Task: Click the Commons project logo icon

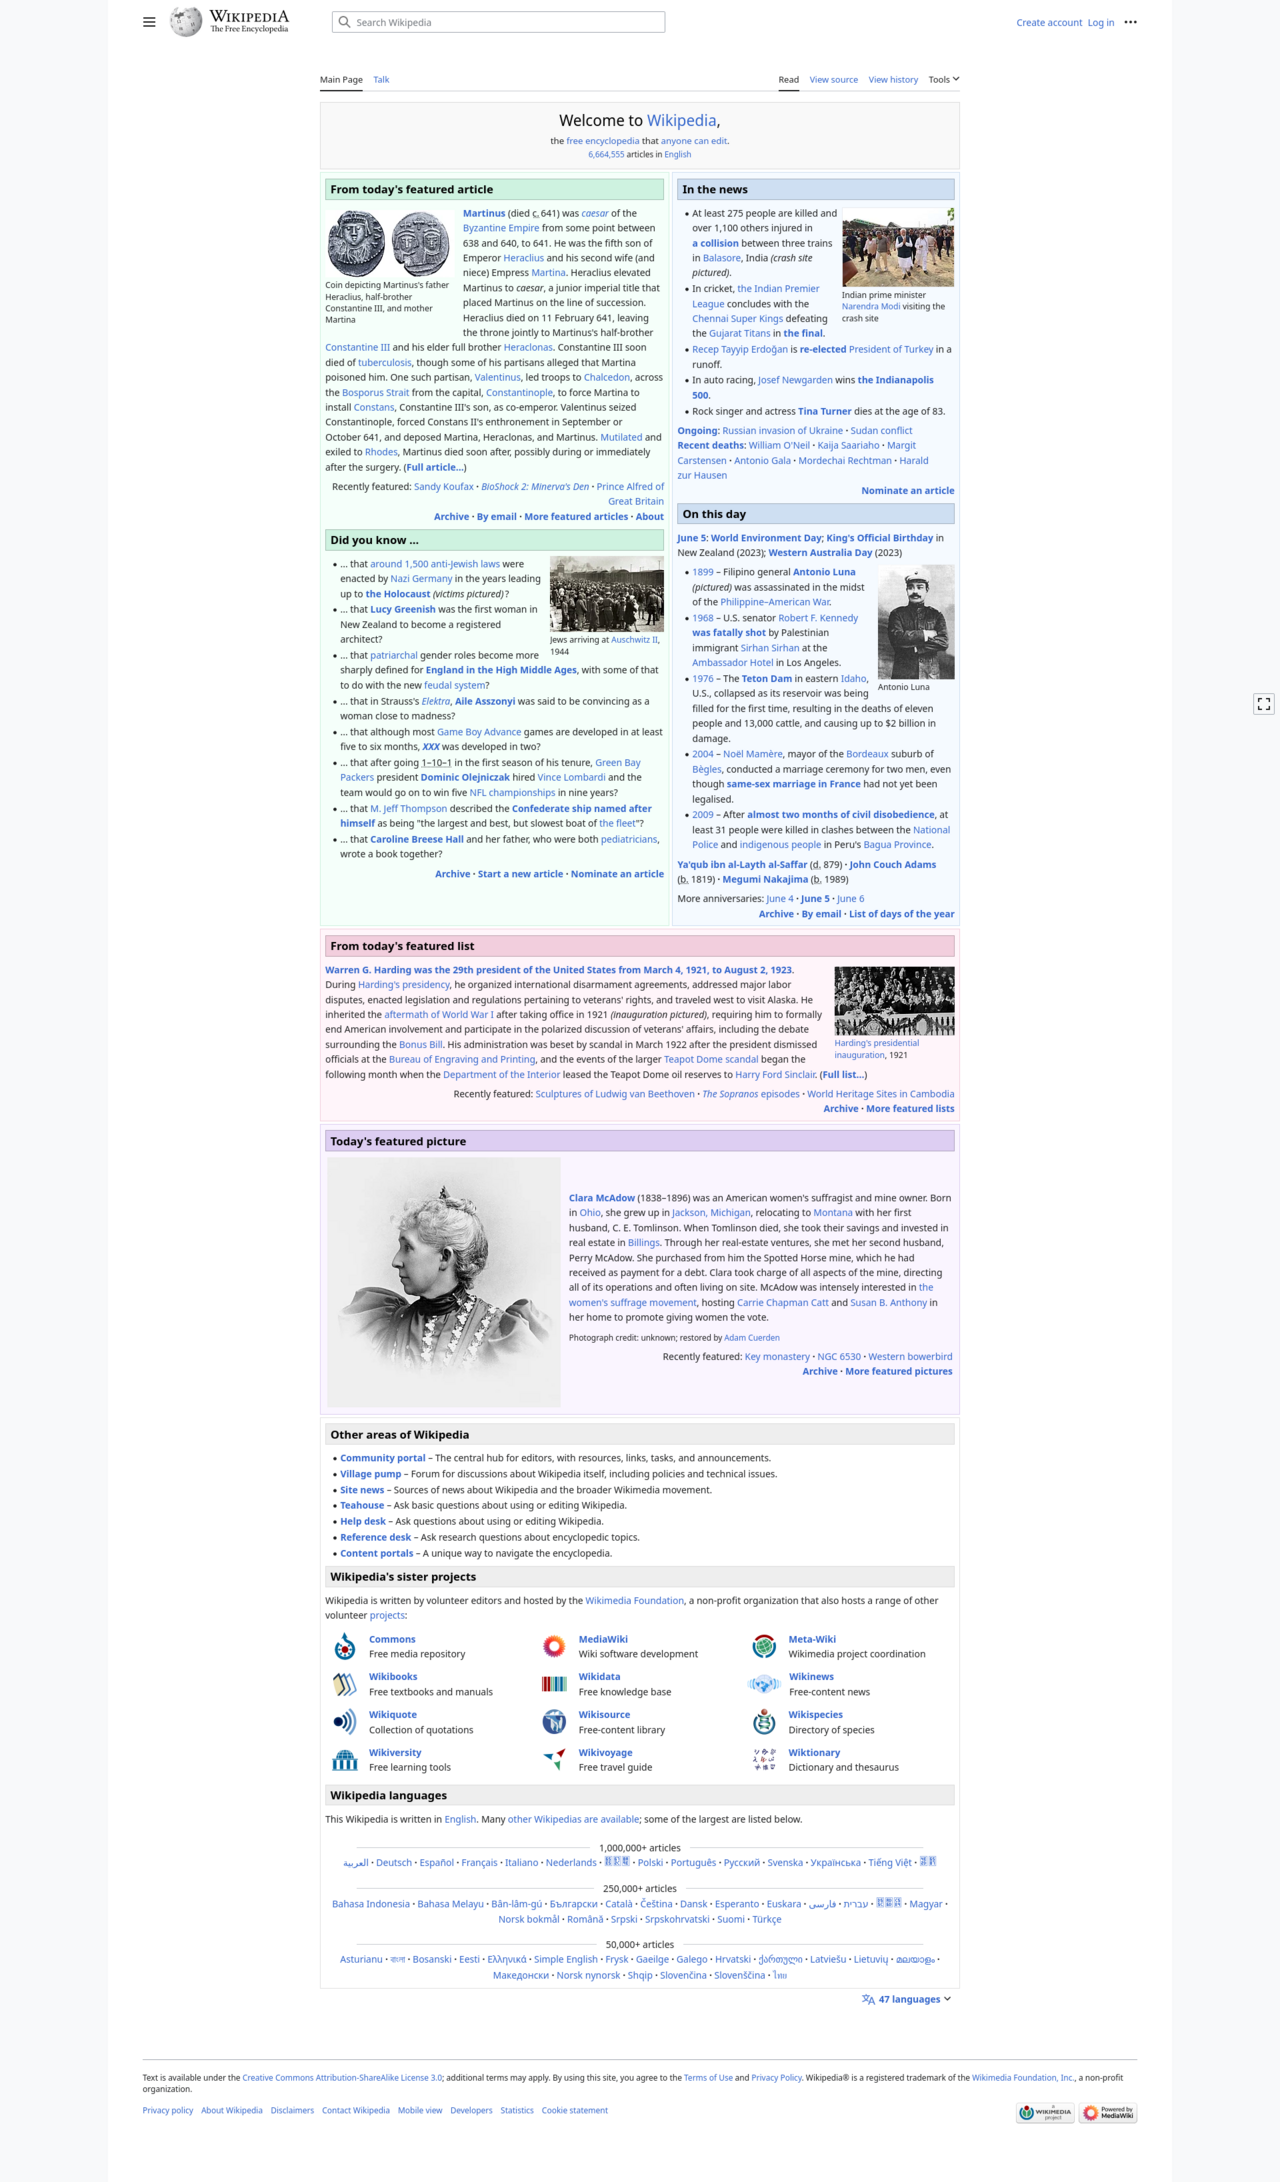Action: coord(345,1646)
